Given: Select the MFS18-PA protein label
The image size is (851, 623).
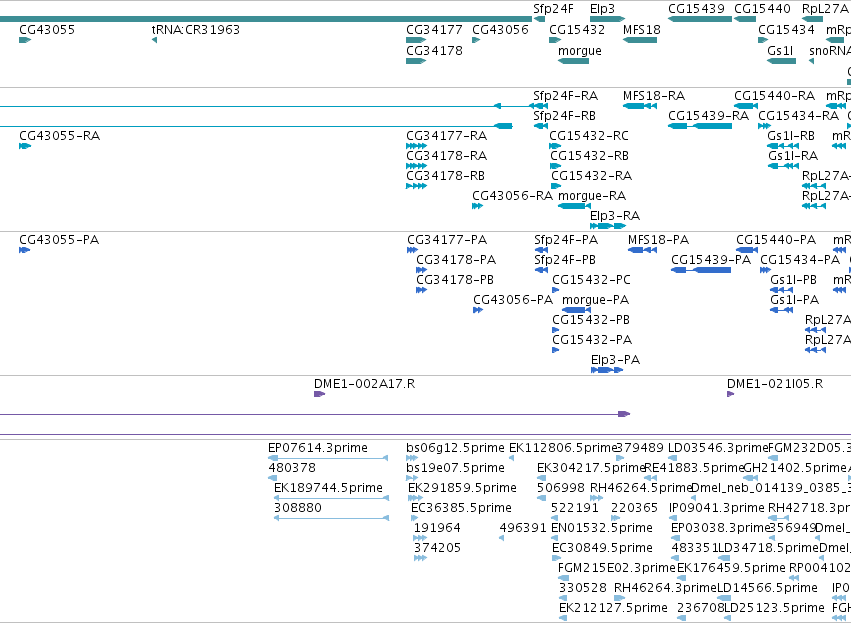Looking at the screenshot, I should pyautogui.click(x=658, y=240).
